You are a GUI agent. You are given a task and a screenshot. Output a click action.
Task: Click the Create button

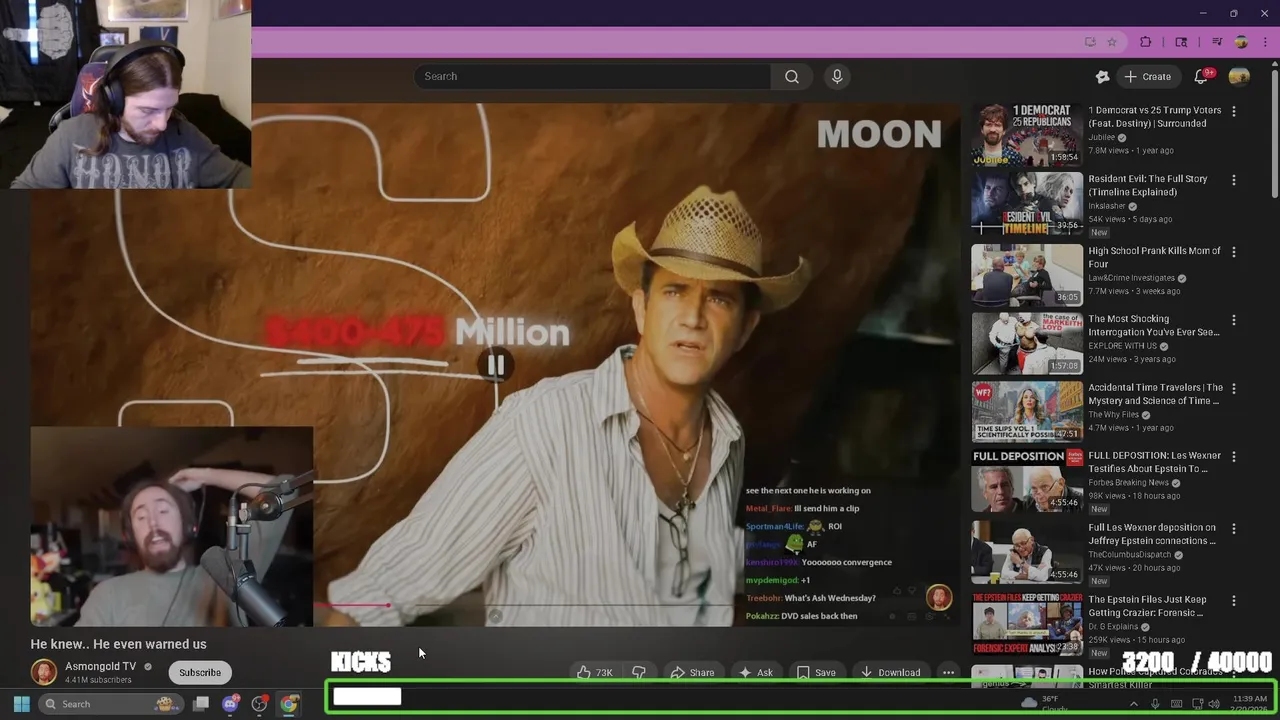[x=1148, y=76]
